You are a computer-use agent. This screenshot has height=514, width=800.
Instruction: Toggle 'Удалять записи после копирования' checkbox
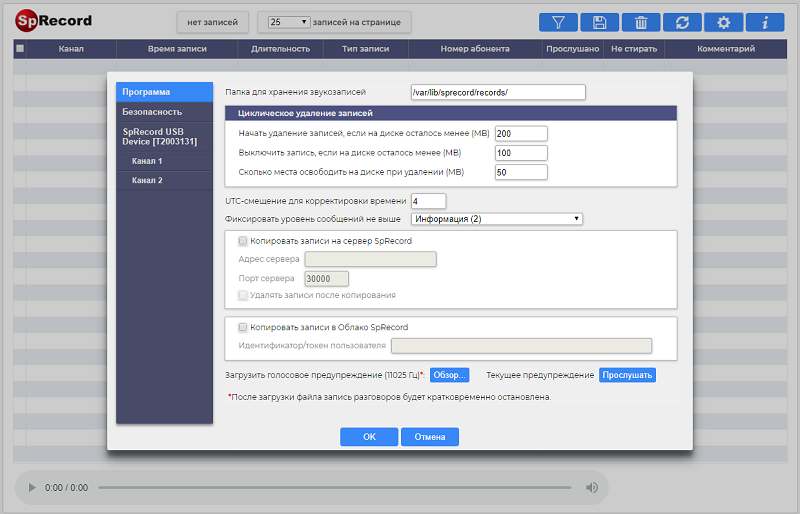(x=243, y=295)
